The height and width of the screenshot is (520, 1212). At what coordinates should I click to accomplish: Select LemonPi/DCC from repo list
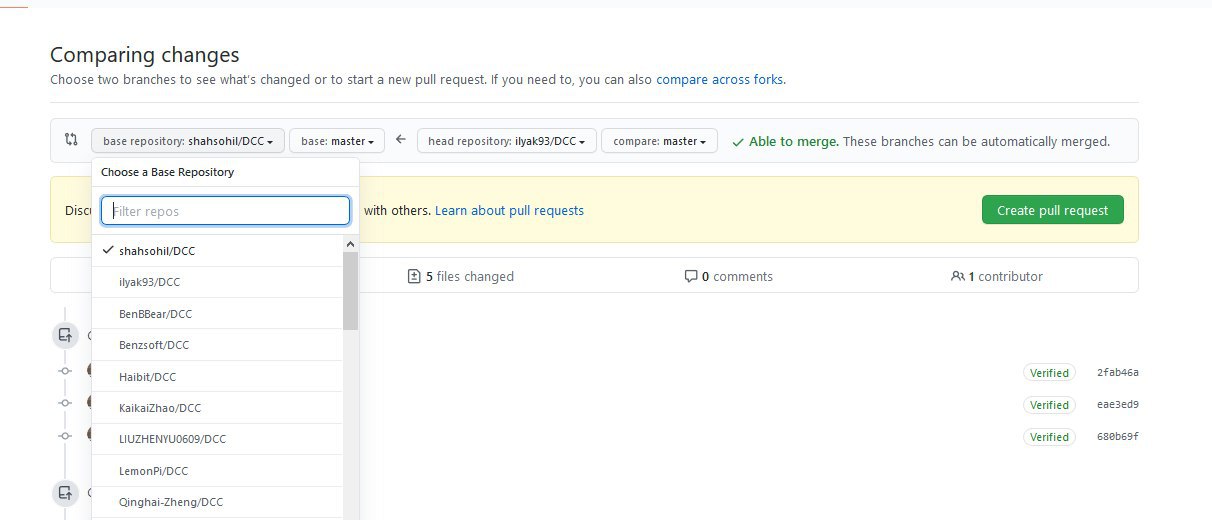tap(217, 471)
